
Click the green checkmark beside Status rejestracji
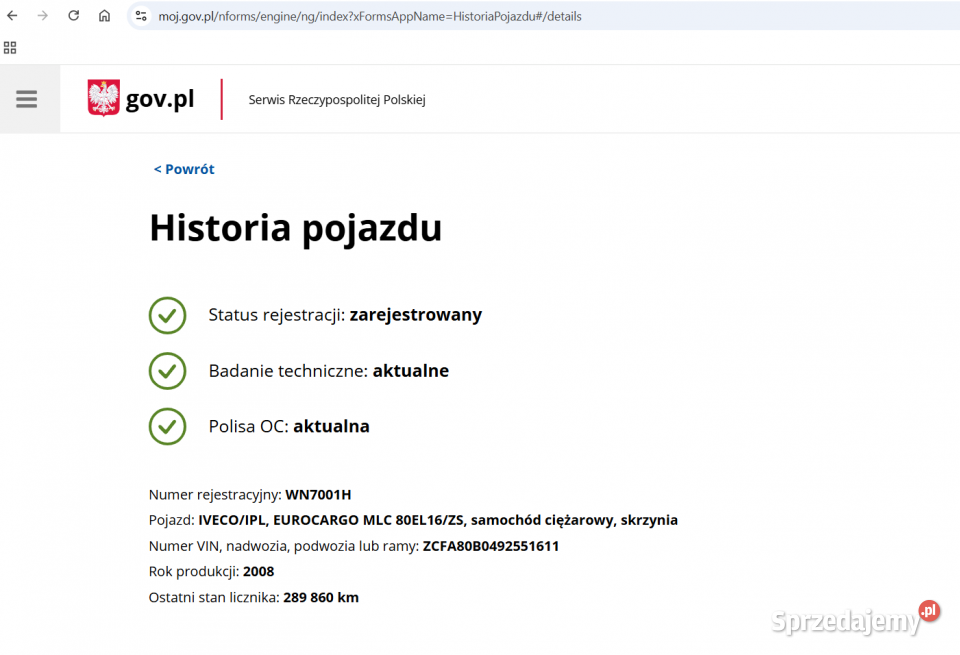167,315
